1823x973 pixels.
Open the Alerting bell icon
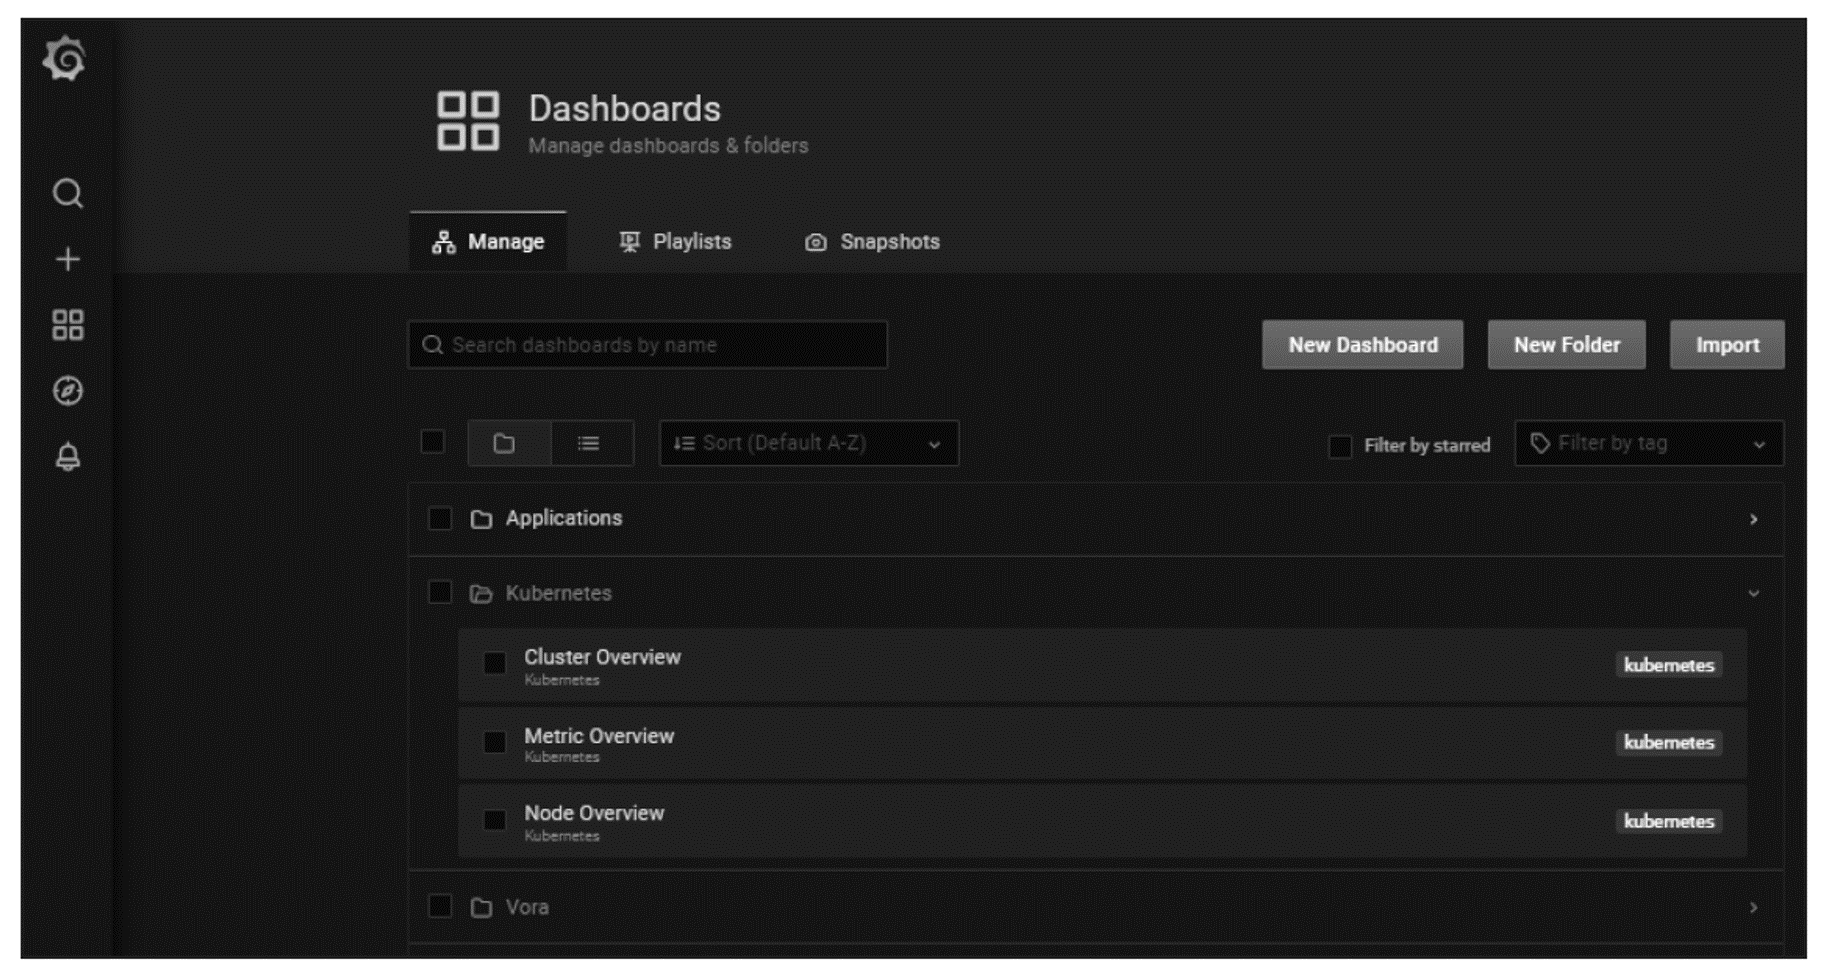click(67, 457)
